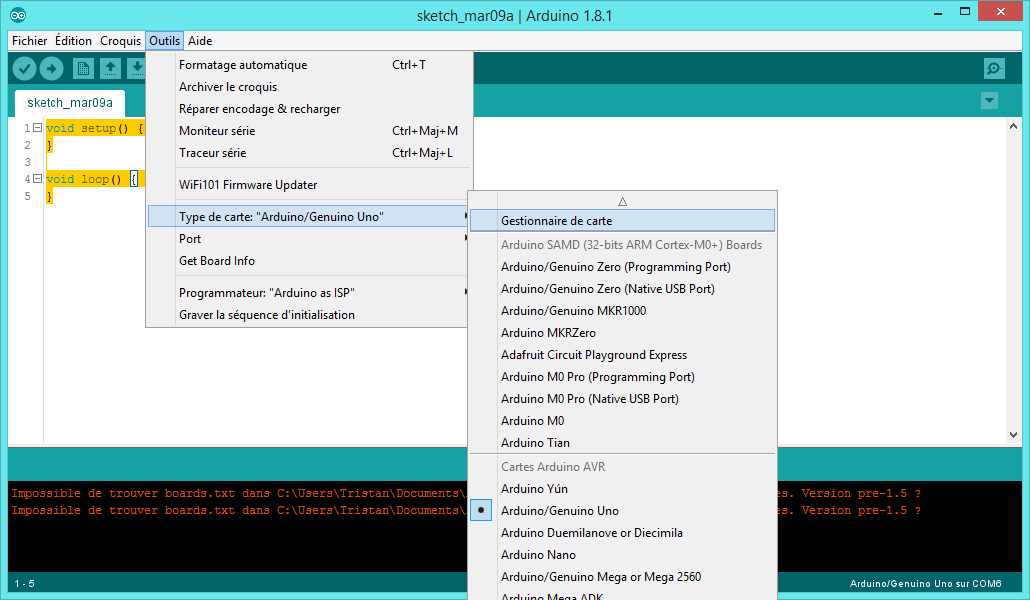Select the Arduino MKRZero board

[x=622, y=333]
